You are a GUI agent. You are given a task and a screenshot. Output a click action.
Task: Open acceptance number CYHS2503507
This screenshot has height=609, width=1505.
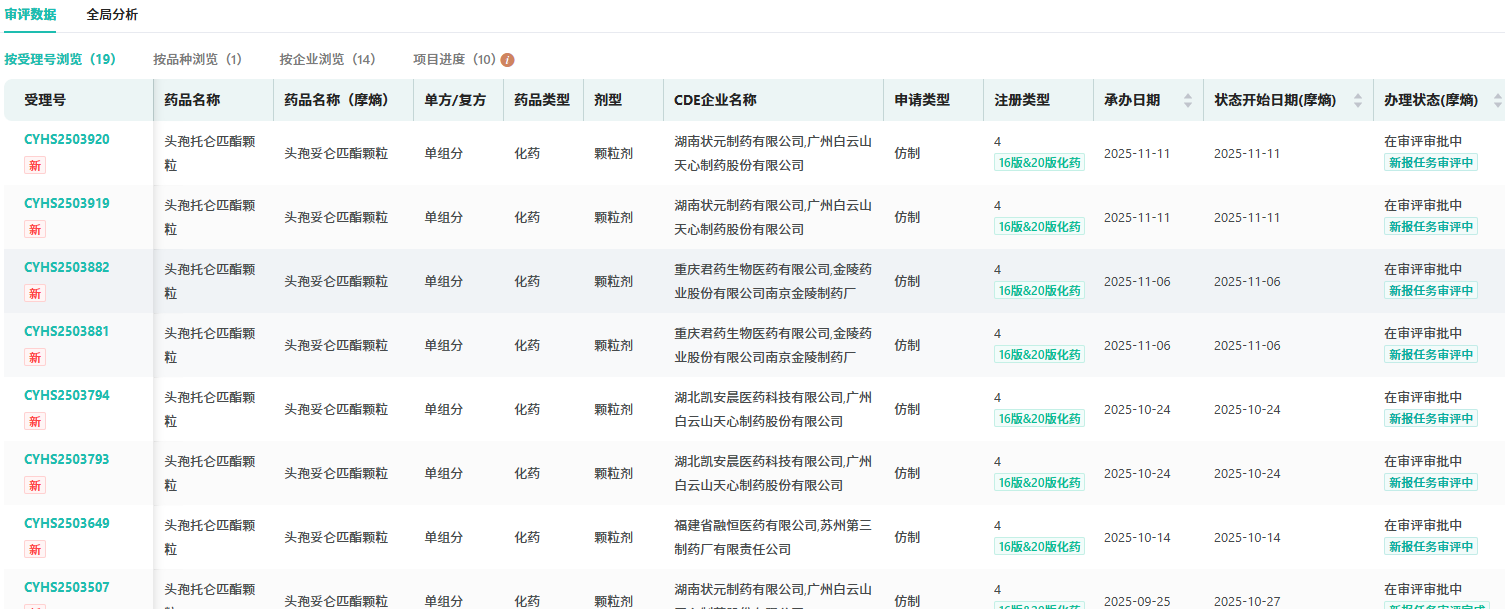point(67,588)
